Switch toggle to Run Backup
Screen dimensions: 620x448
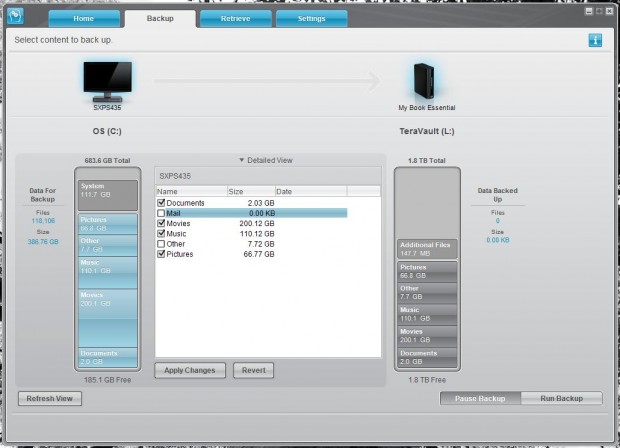click(x=562, y=398)
